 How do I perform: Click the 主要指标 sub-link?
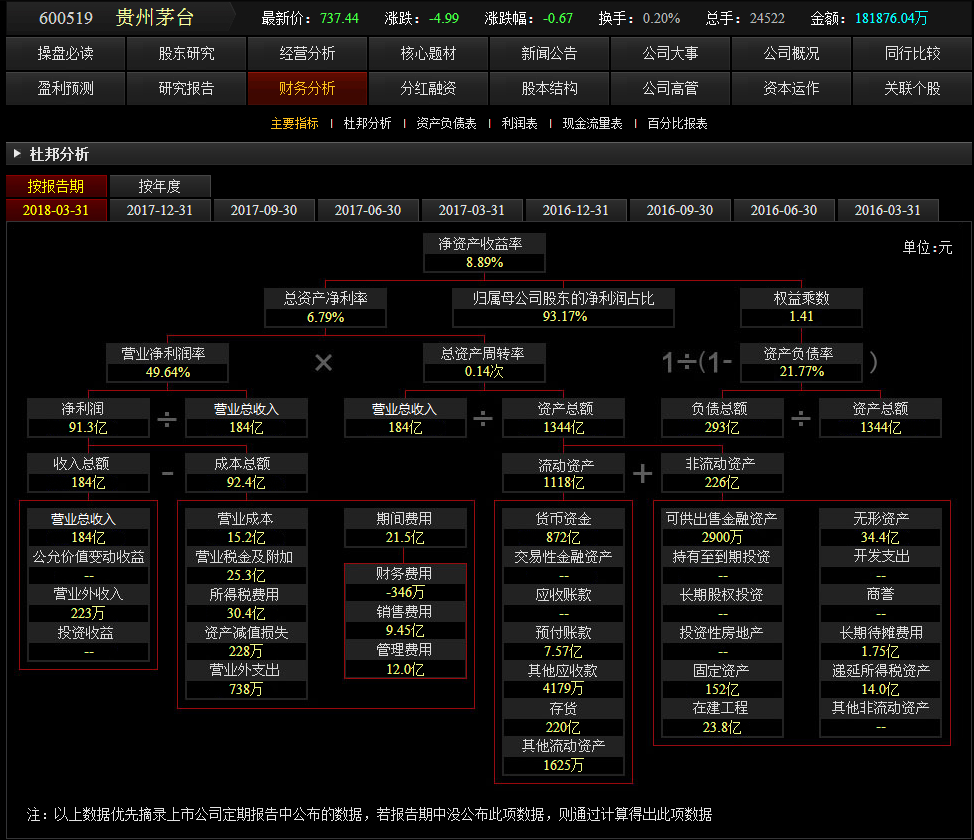[x=294, y=124]
